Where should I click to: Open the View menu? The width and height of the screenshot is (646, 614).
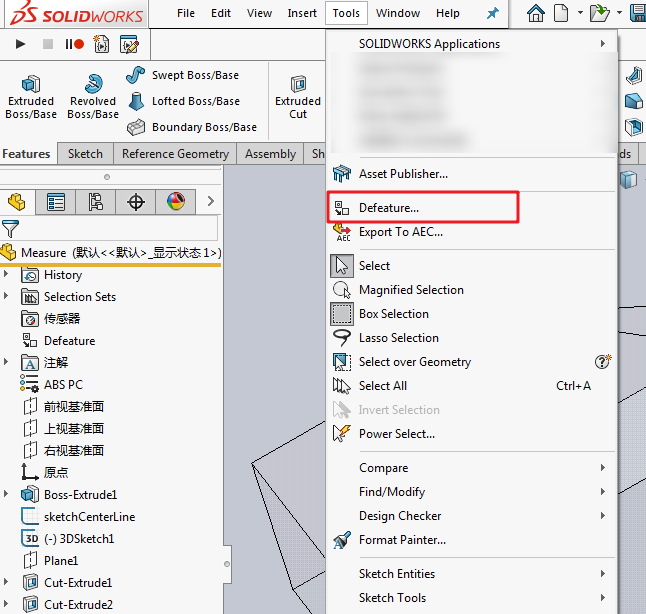pos(260,13)
